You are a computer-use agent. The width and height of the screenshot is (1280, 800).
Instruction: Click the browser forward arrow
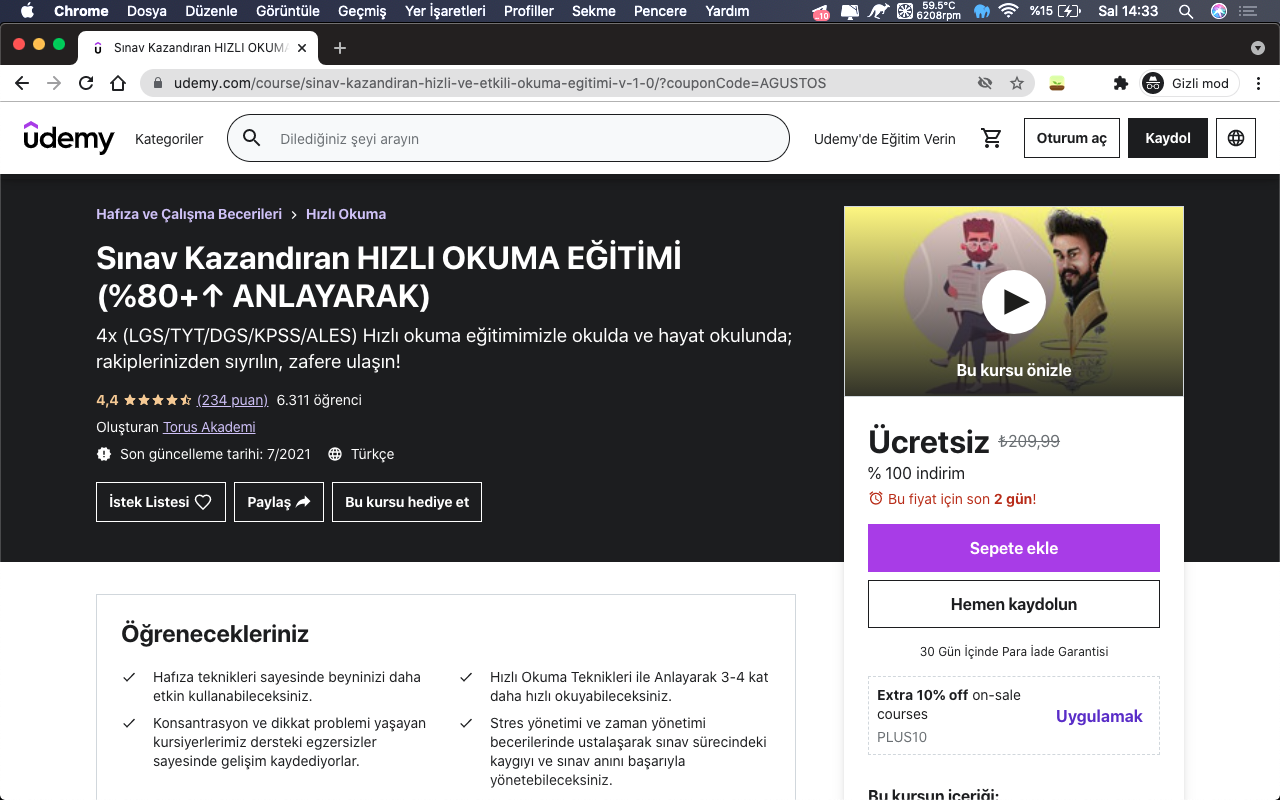click(54, 83)
